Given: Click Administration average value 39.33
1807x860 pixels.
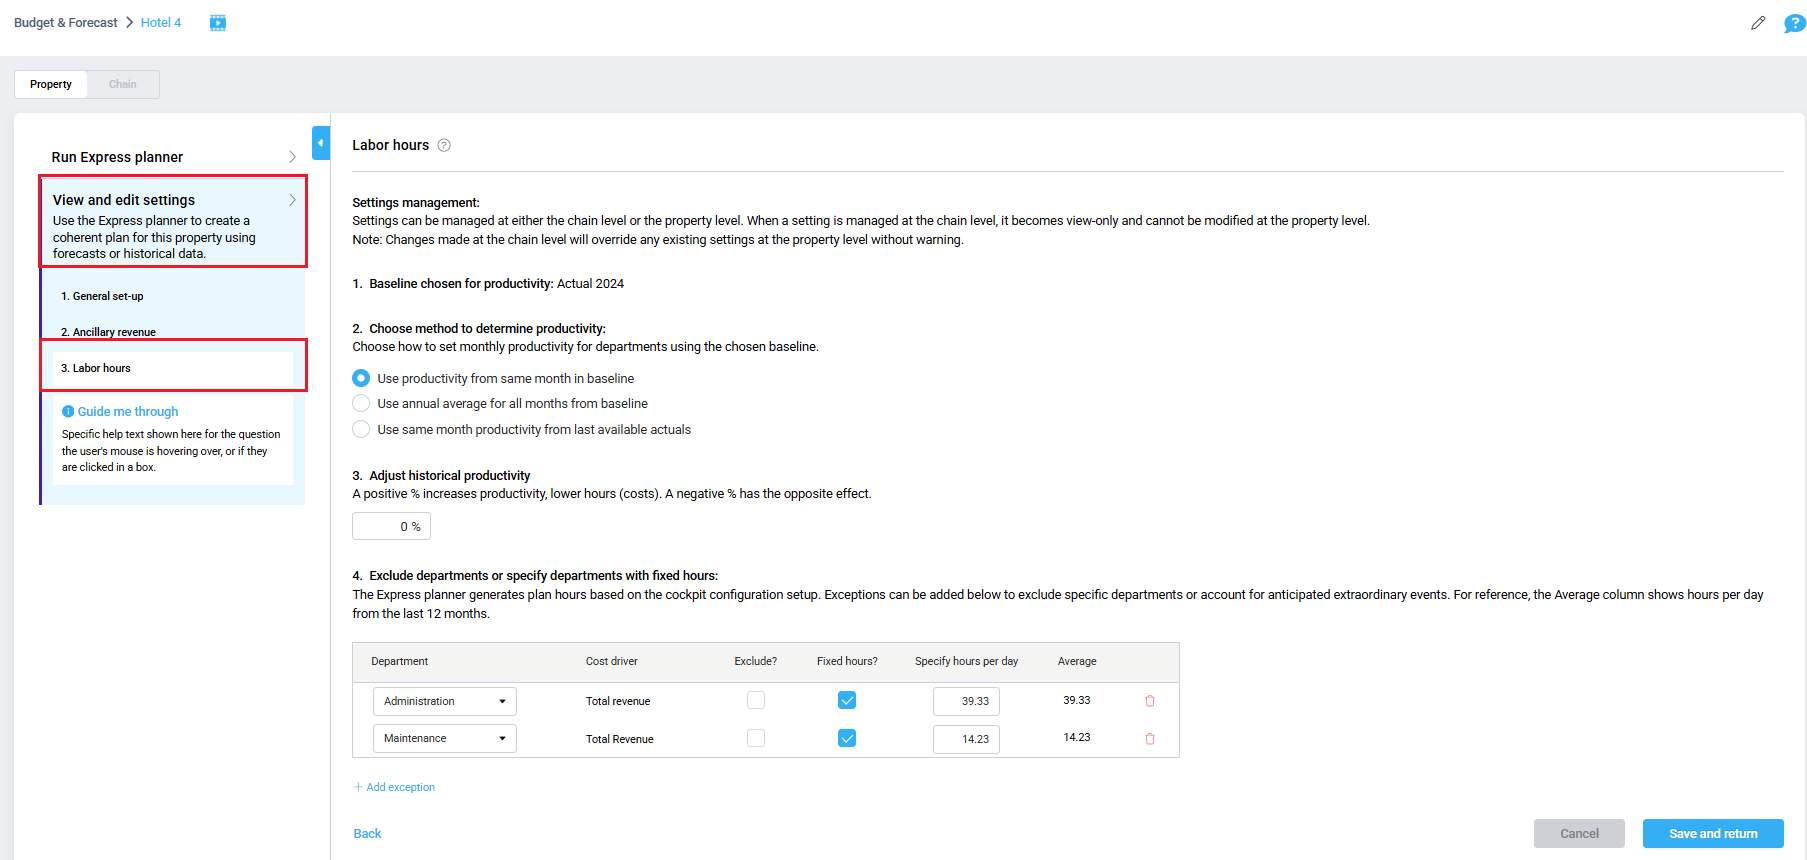Looking at the screenshot, I should (x=1077, y=700).
